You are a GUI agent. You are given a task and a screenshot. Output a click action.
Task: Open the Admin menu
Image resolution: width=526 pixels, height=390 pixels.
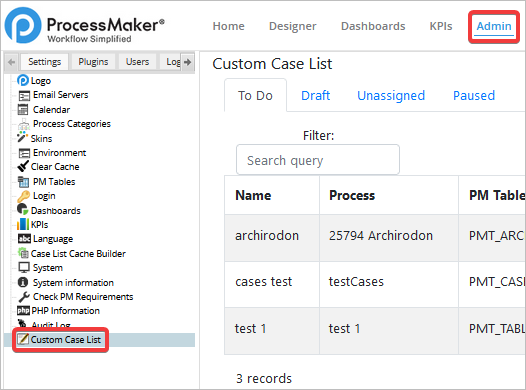494,26
